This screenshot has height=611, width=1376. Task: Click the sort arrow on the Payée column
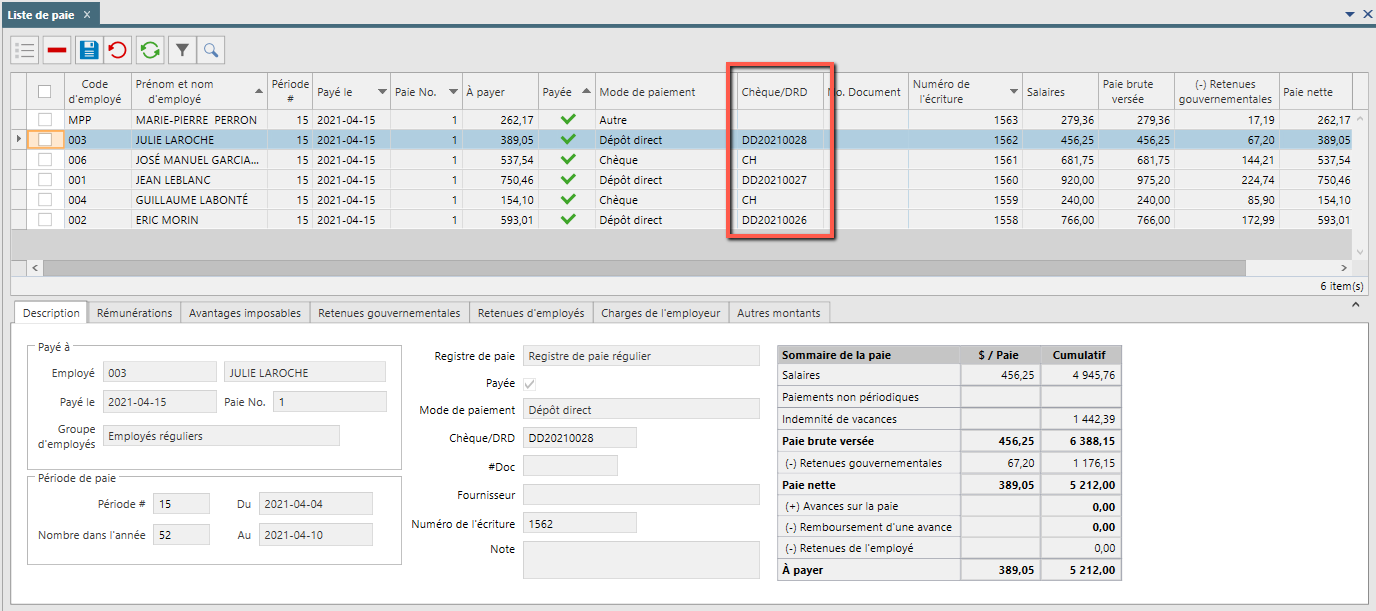point(585,92)
